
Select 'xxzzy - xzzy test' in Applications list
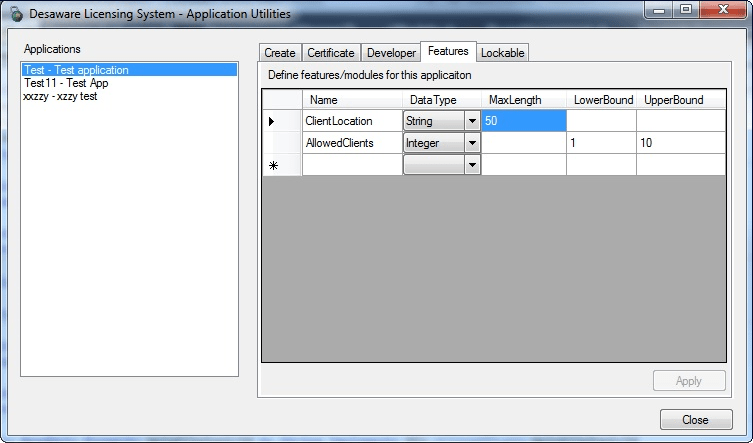tap(129, 96)
